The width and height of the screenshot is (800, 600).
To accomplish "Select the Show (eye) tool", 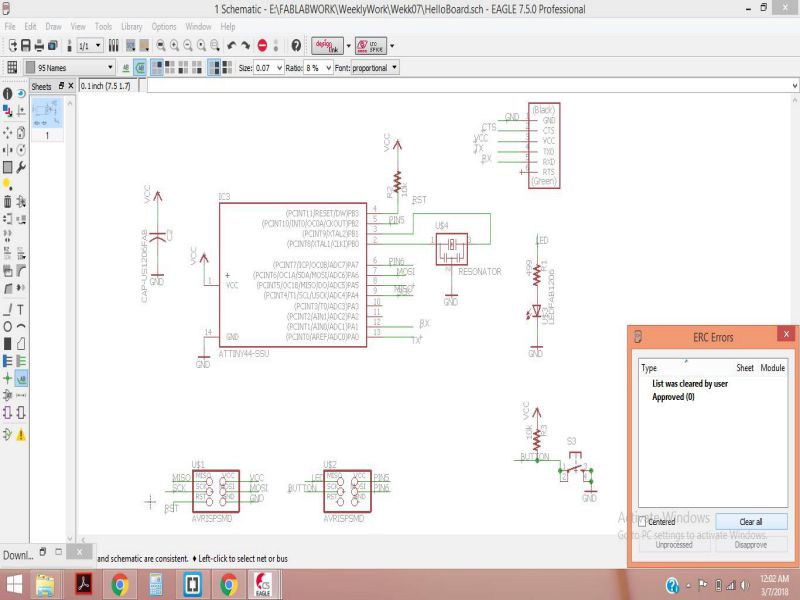I will [21, 94].
